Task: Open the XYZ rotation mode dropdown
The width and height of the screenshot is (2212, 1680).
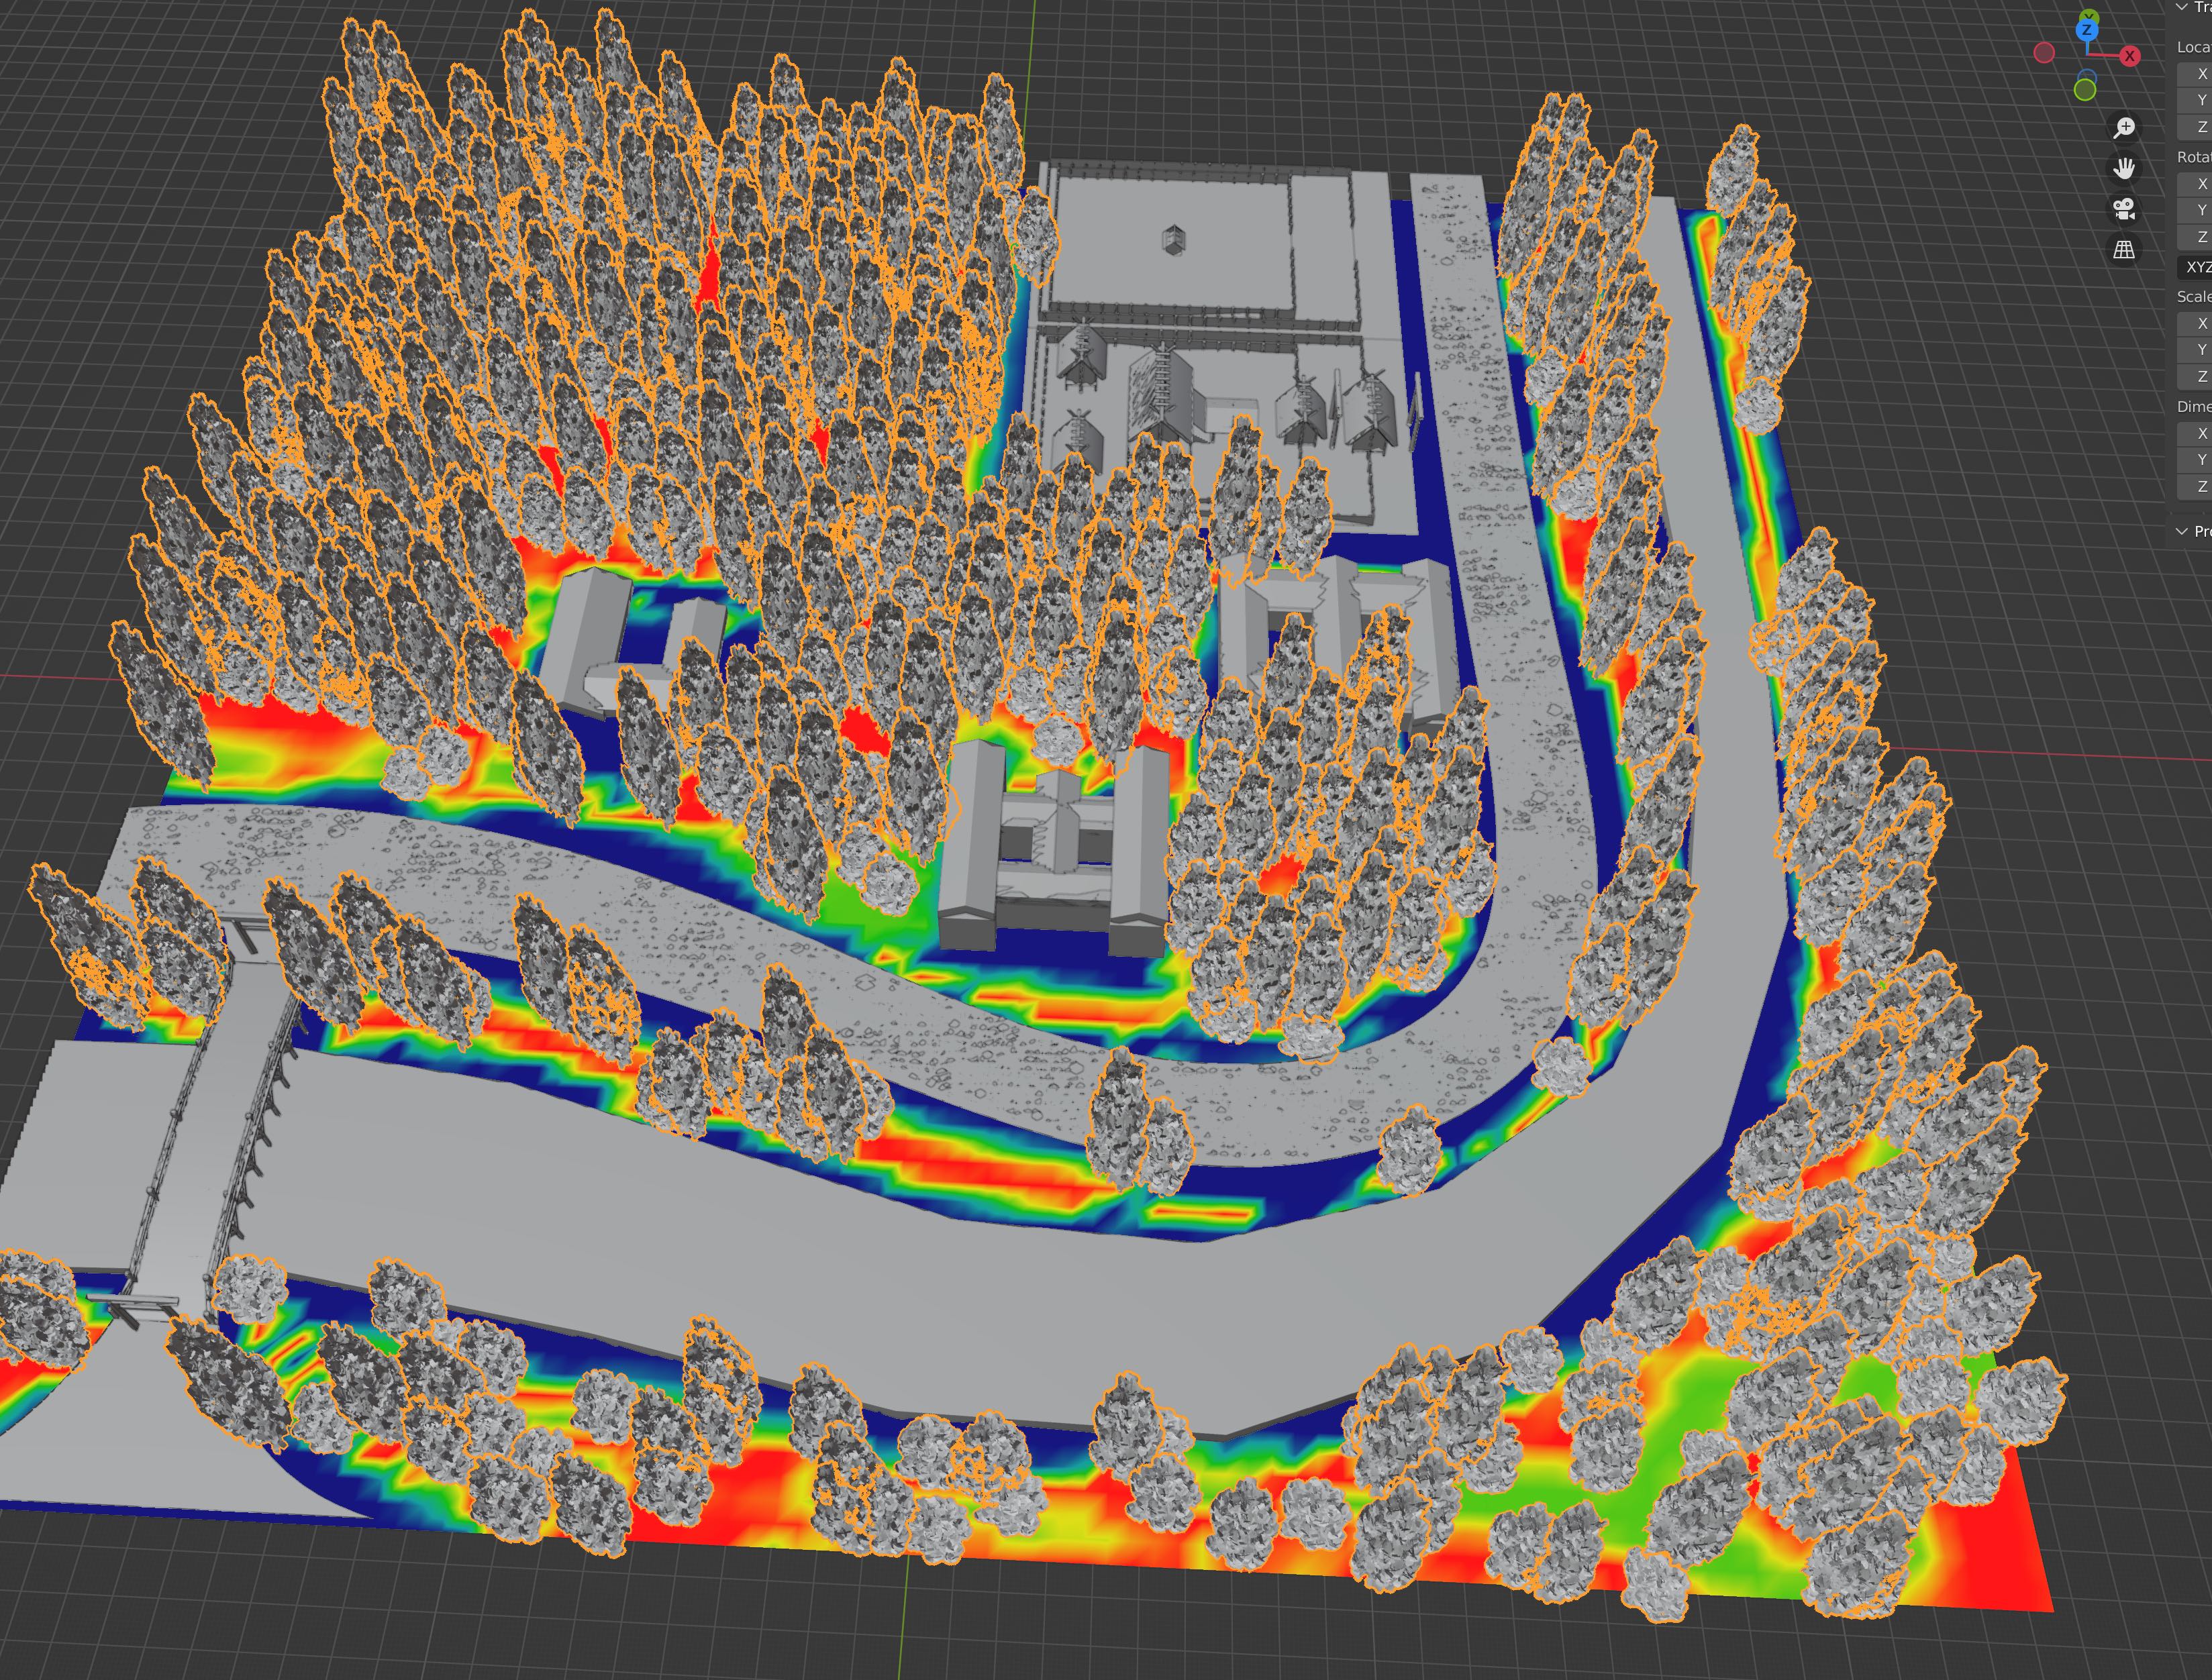Action: [x=2195, y=267]
